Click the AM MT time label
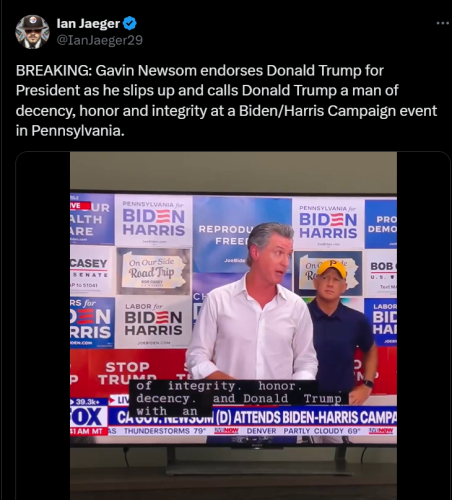 pos(89,431)
